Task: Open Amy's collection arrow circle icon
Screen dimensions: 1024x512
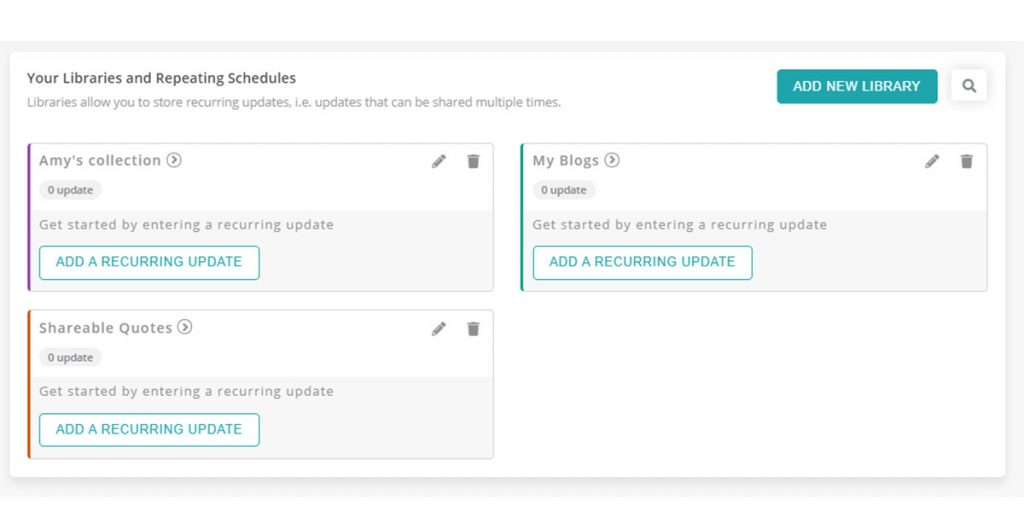Action: coord(174,160)
